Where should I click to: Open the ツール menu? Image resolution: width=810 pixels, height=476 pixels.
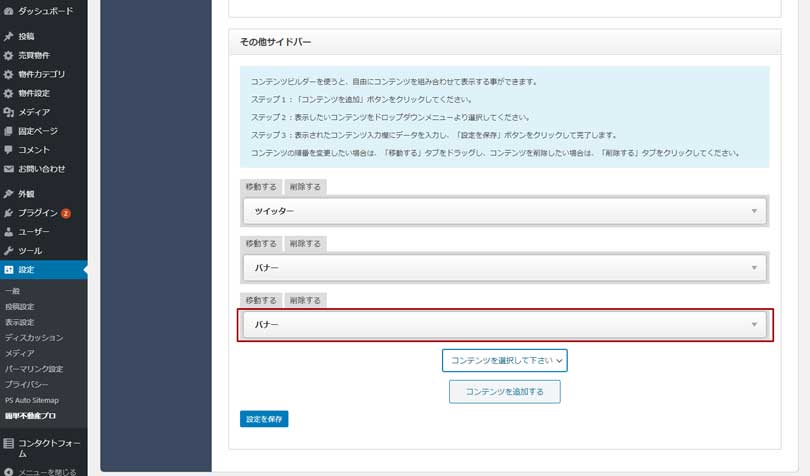[x=30, y=251]
